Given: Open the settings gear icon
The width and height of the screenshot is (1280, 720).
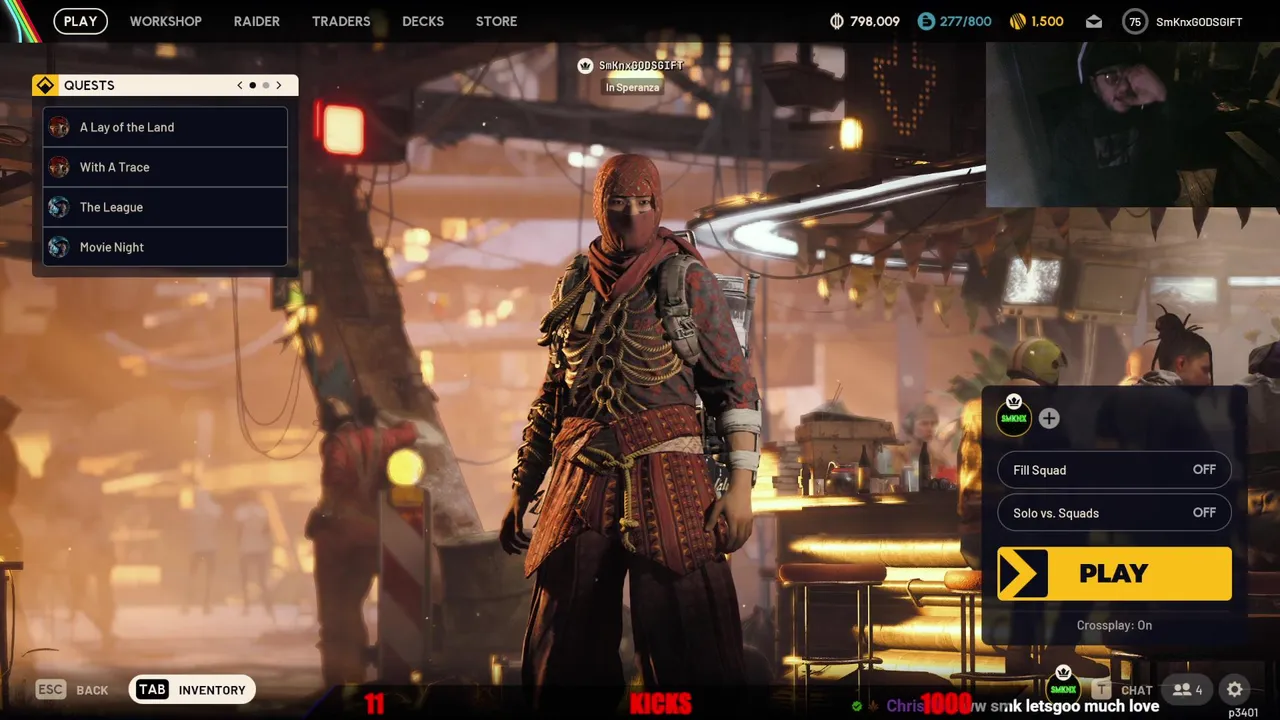Looking at the screenshot, I should (x=1235, y=689).
